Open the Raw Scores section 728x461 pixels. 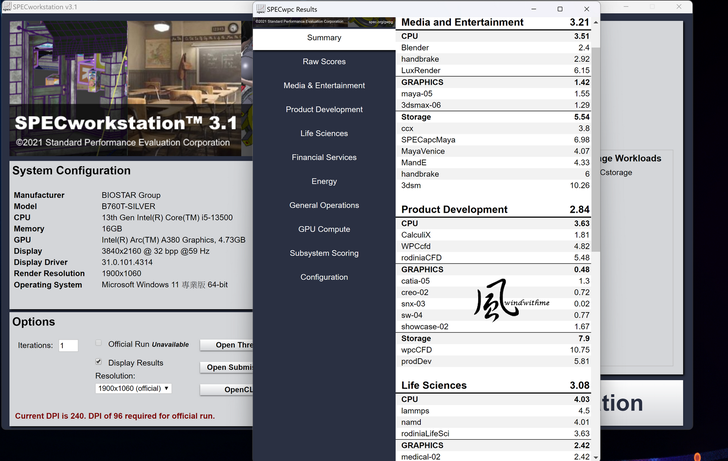click(324, 61)
